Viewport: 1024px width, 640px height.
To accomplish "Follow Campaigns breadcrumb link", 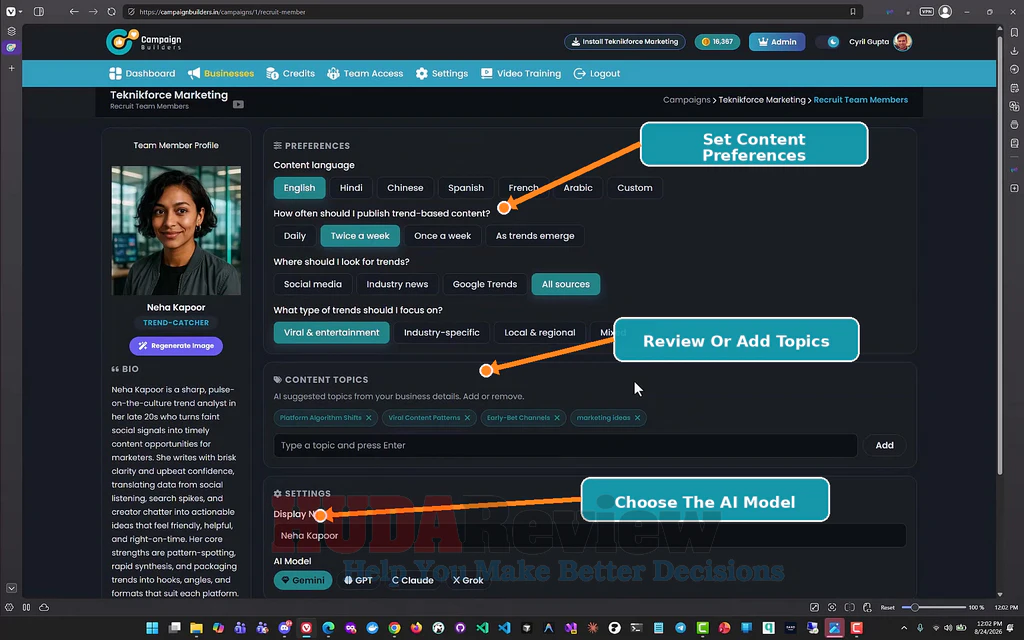I will [x=686, y=100].
